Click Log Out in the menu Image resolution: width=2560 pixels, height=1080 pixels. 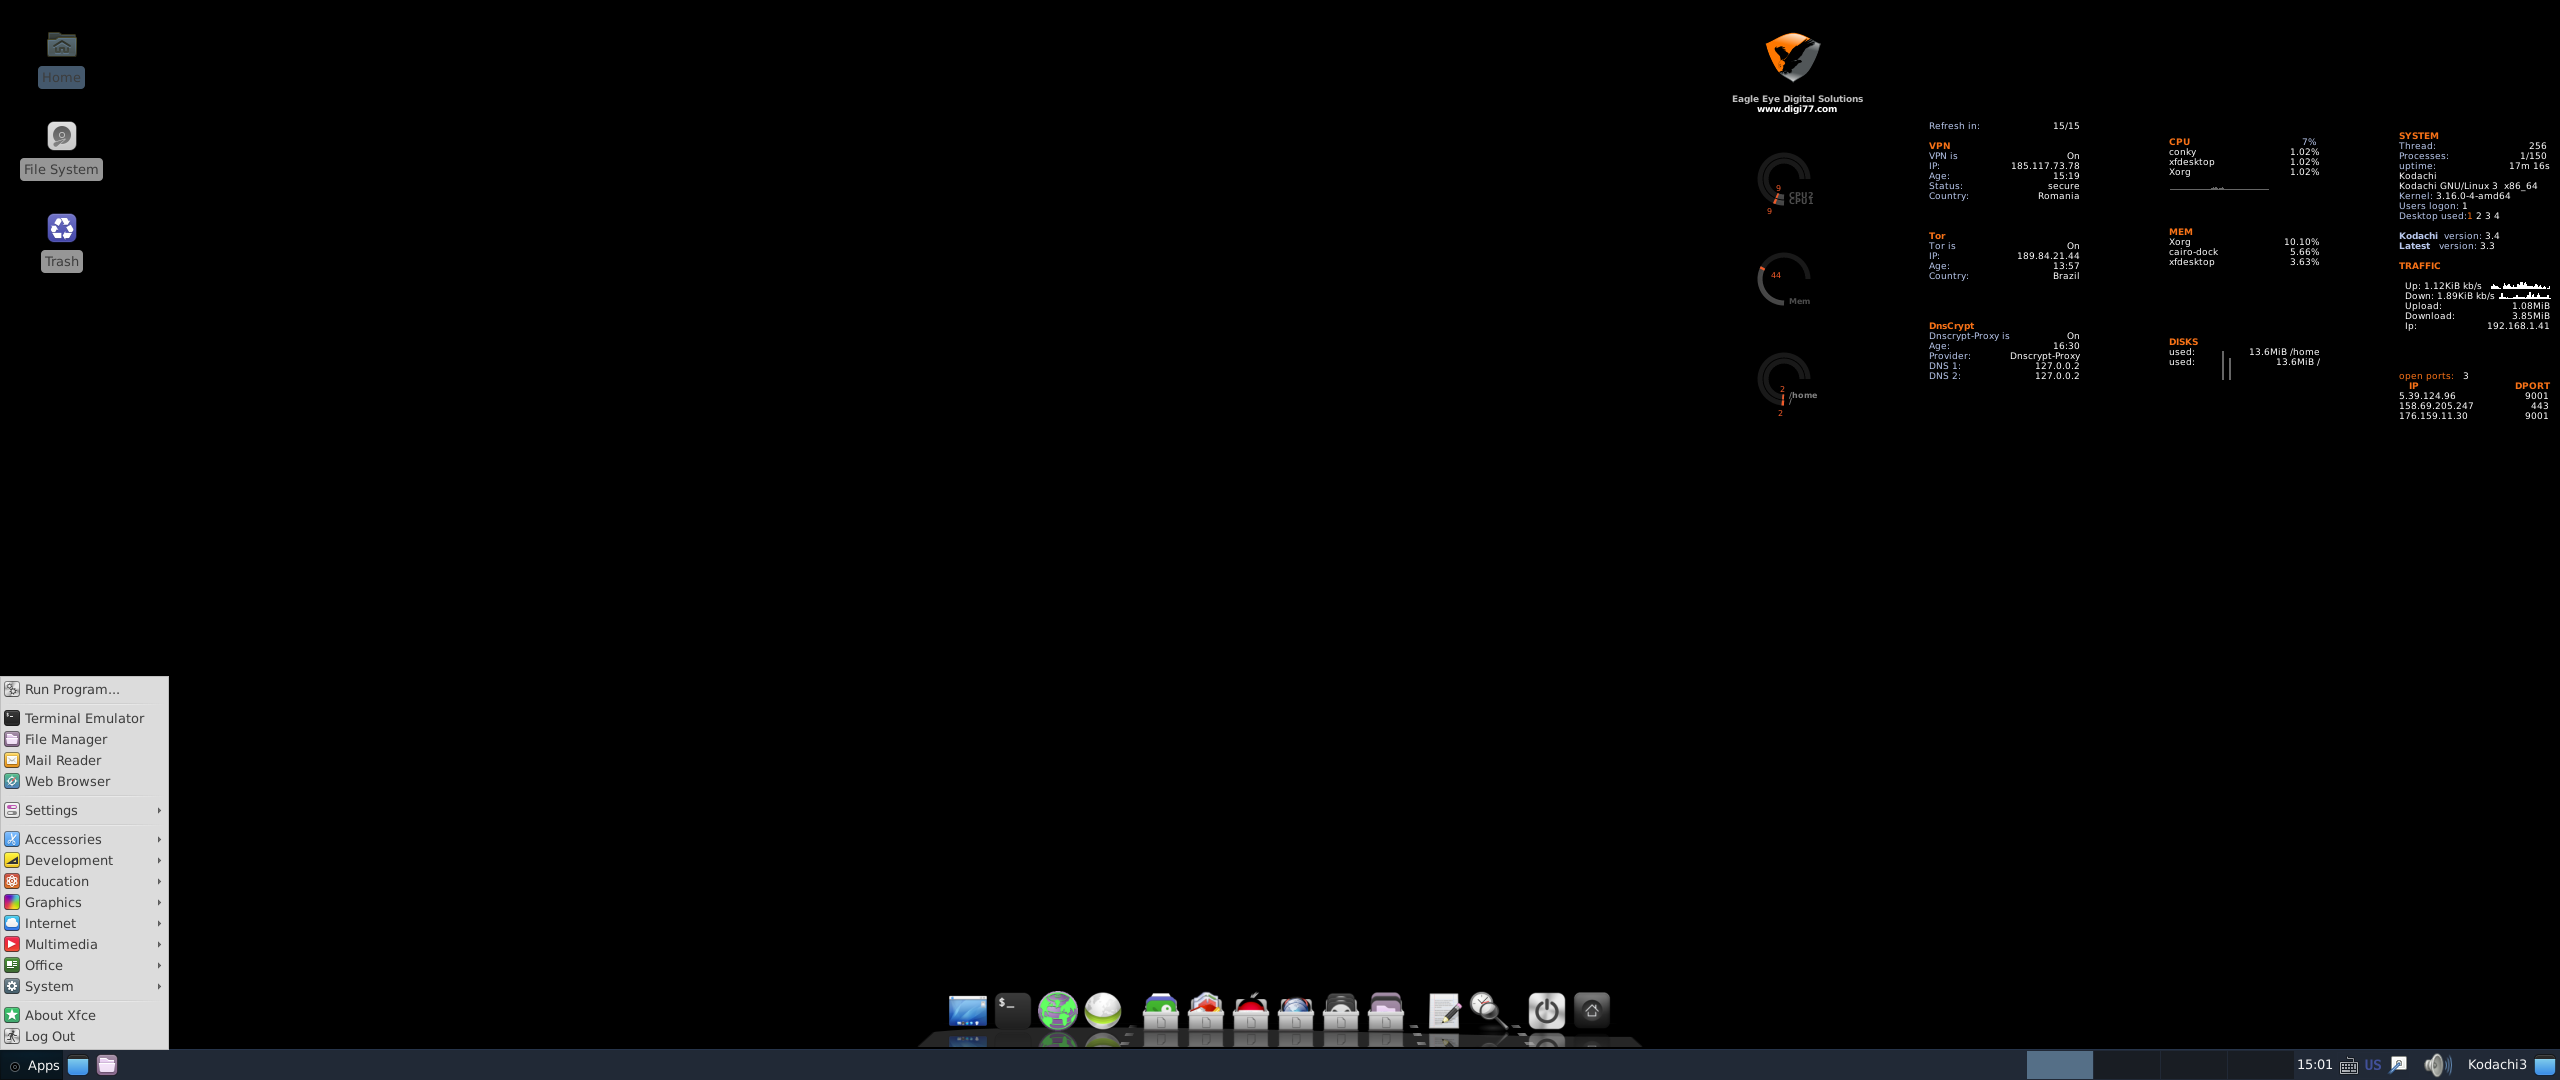50,1036
